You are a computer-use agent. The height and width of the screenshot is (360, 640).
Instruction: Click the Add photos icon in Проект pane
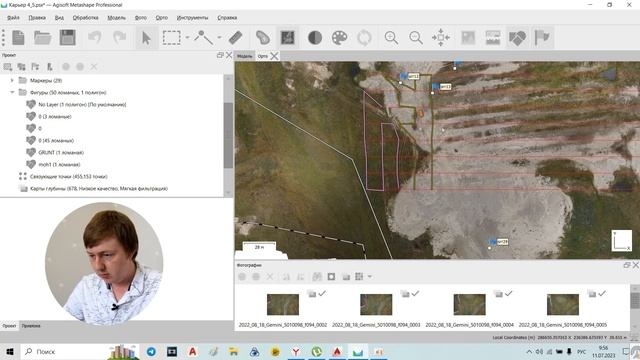coord(22,67)
